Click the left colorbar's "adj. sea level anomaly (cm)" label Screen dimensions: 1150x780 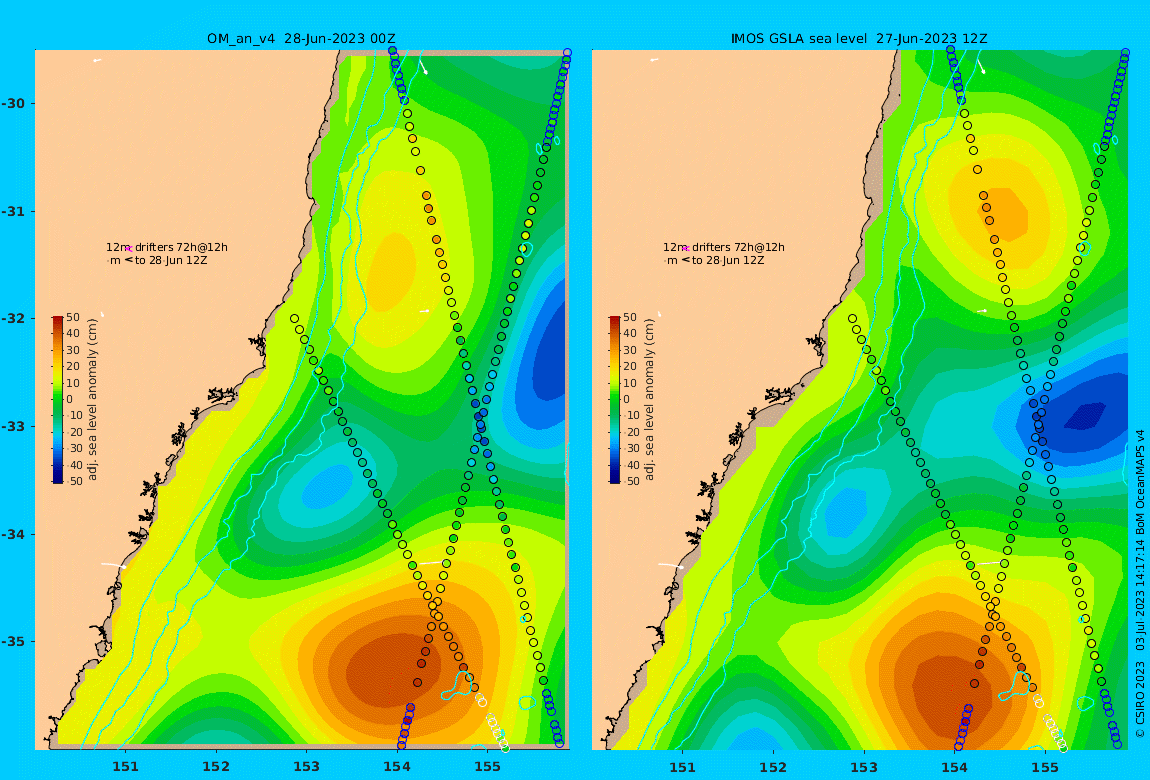pyautogui.click(x=92, y=400)
